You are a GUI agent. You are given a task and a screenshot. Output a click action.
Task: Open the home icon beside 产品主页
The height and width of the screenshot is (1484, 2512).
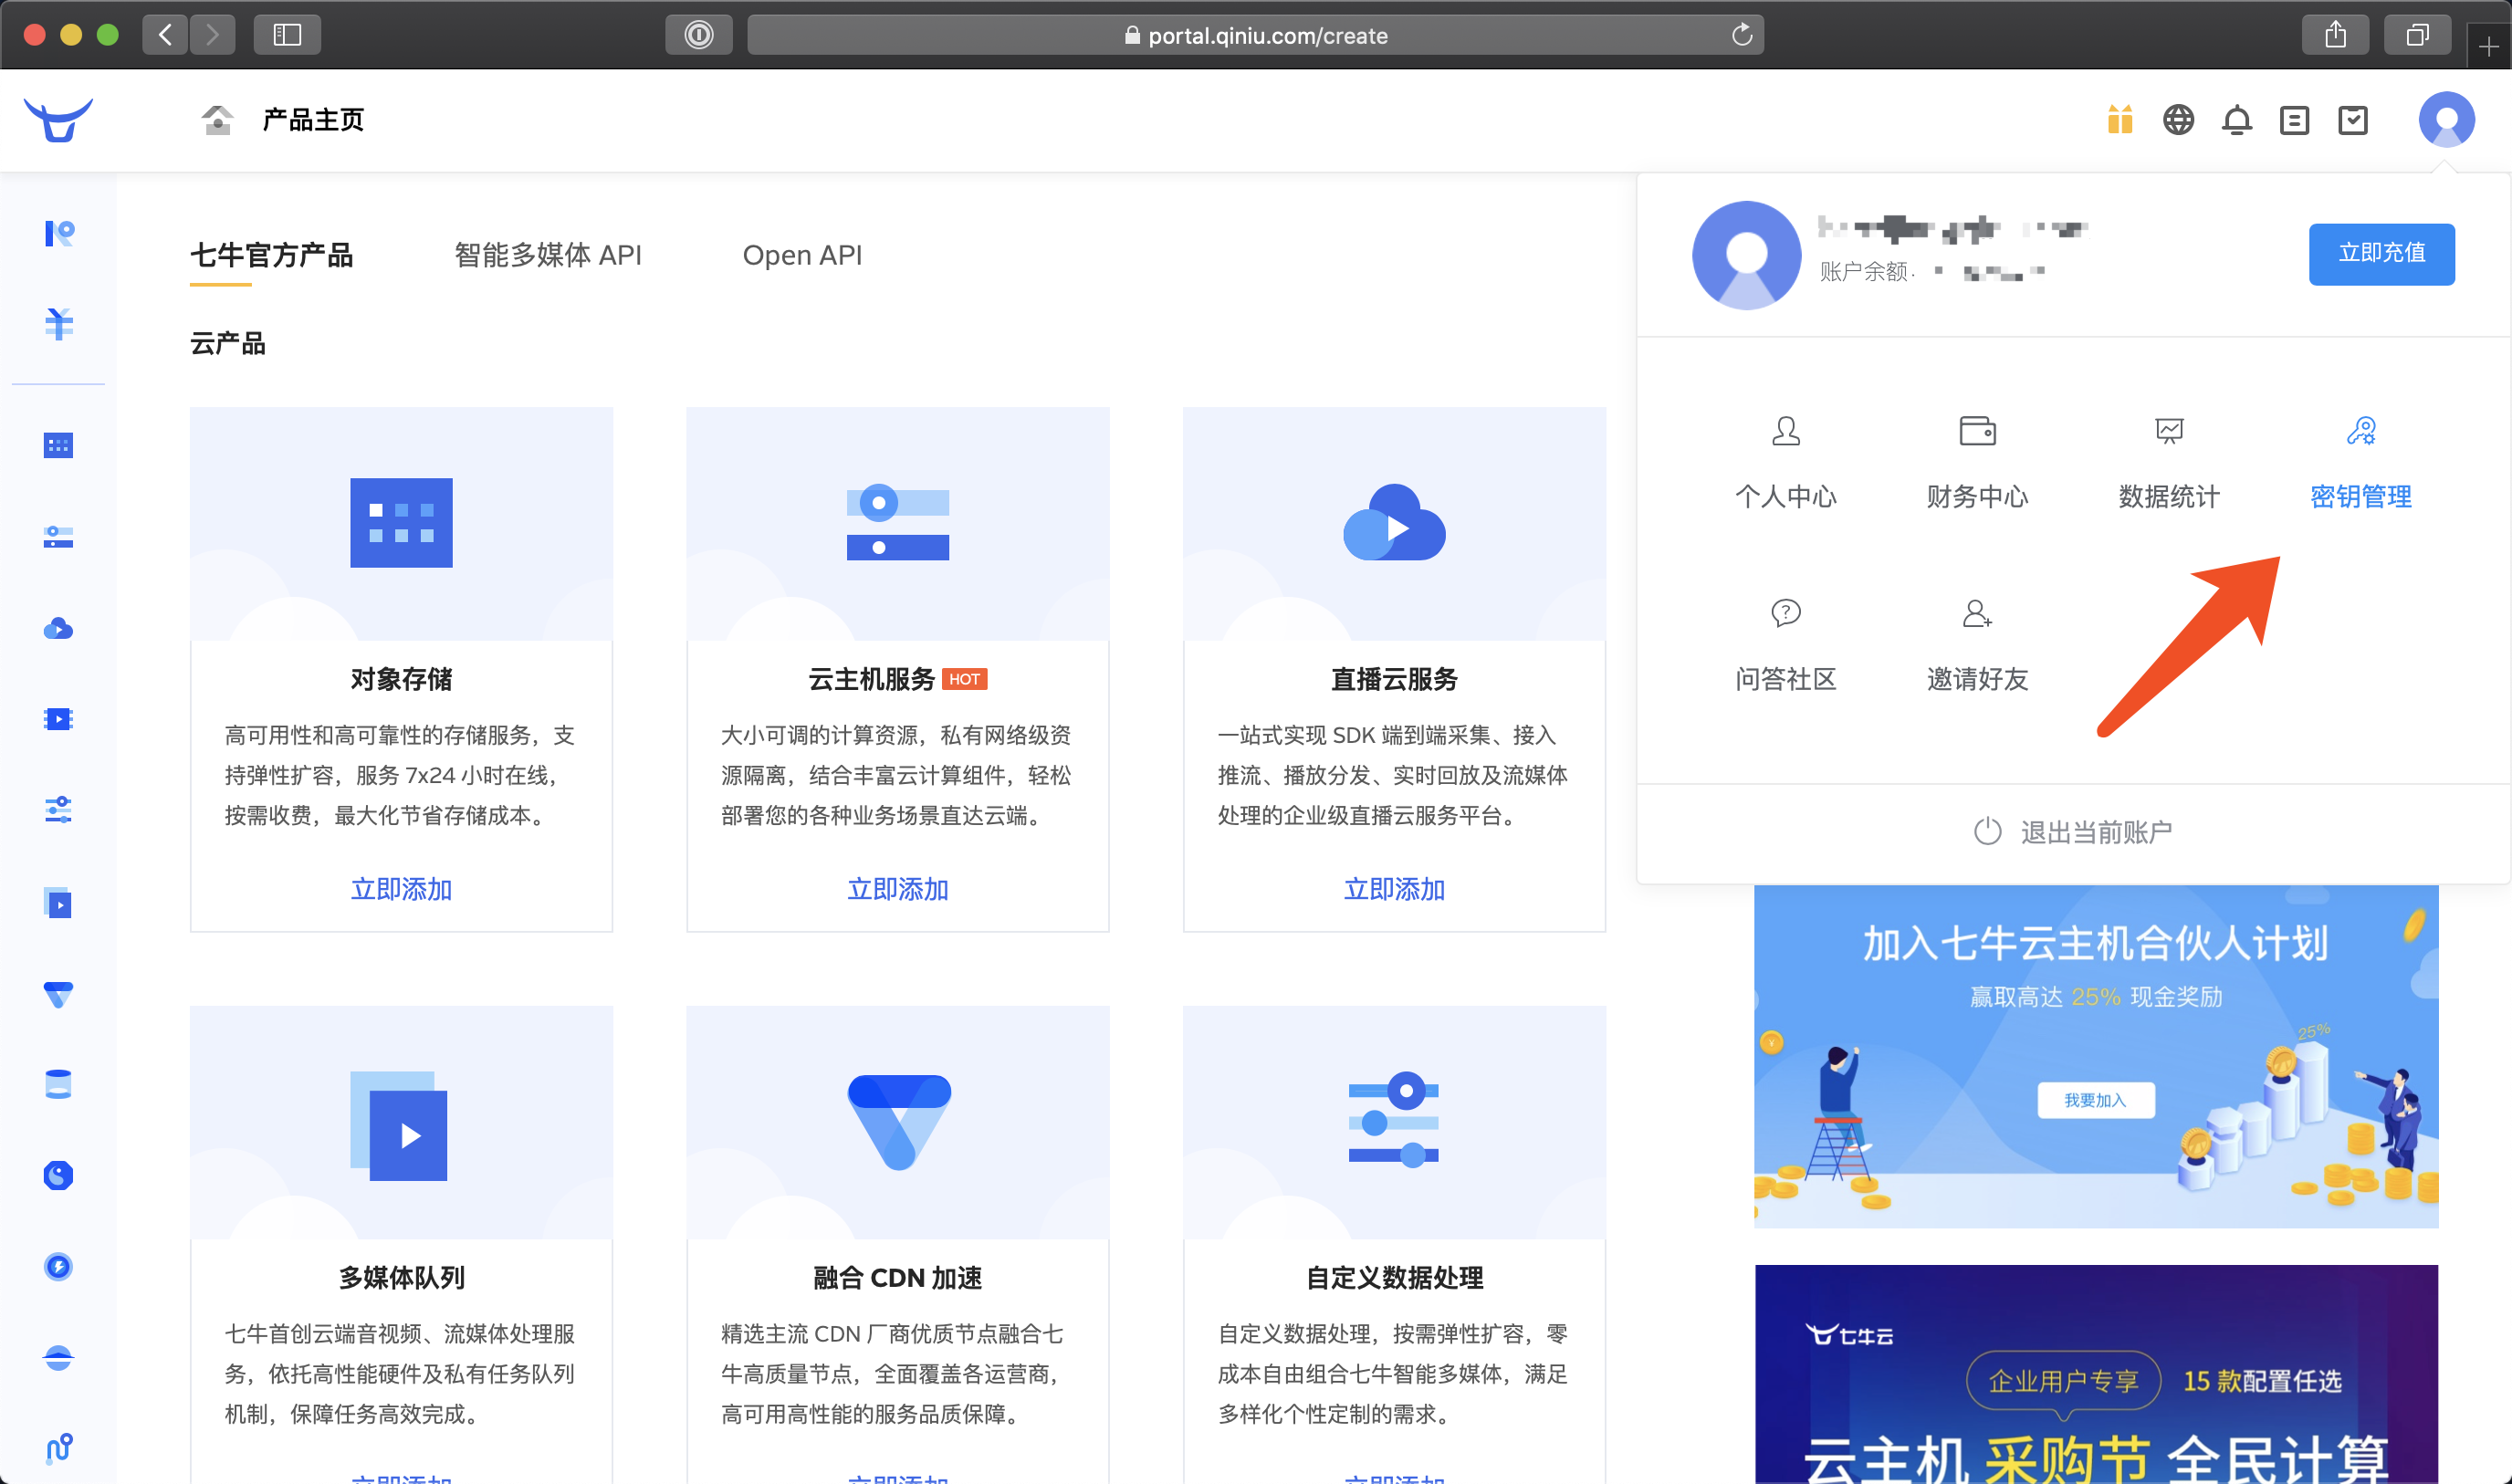tap(217, 120)
